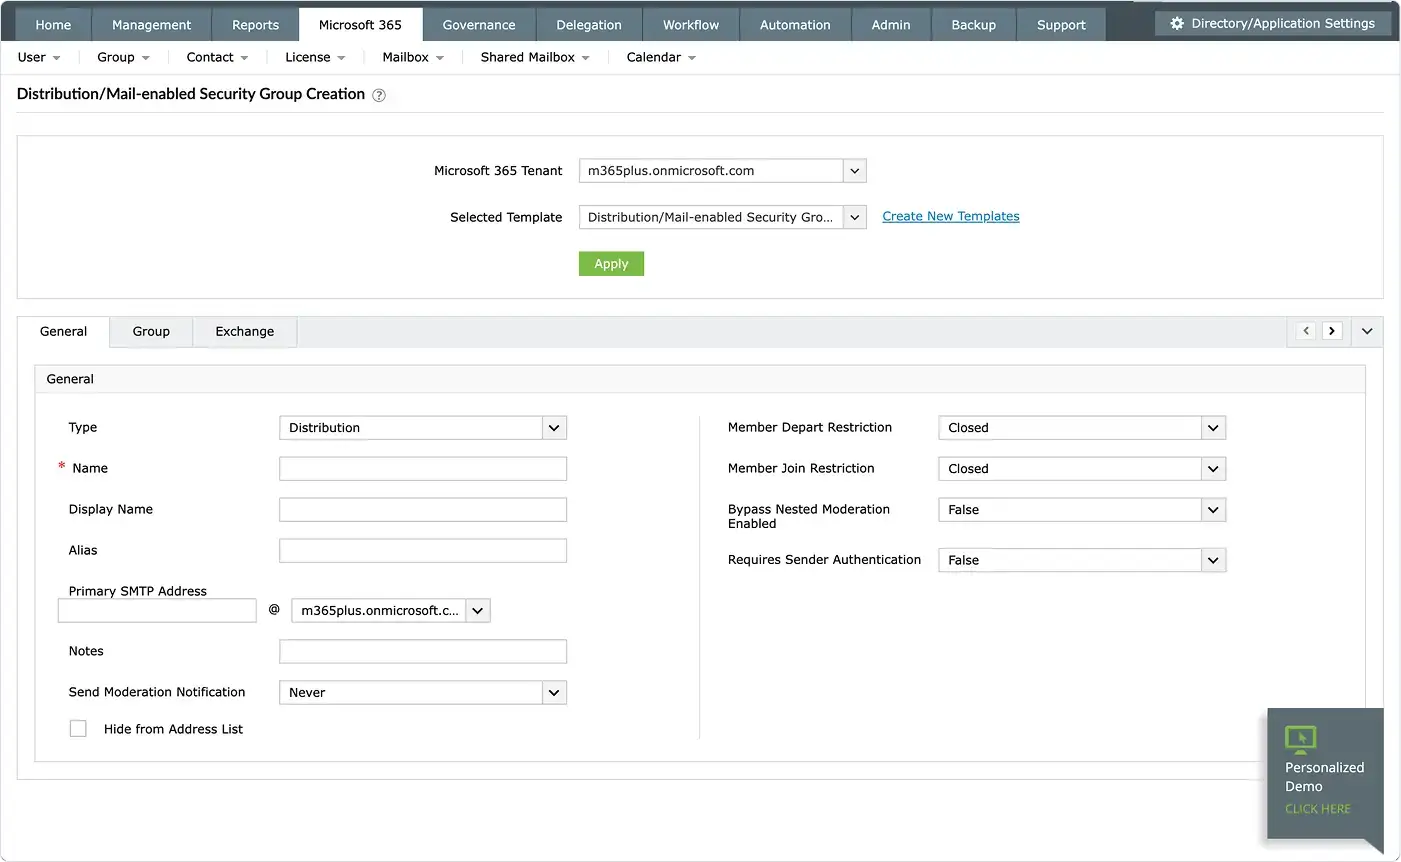Expand the Type dropdown showing Distribution
Image resolution: width=1401 pixels, height=862 pixels.
(x=553, y=427)
